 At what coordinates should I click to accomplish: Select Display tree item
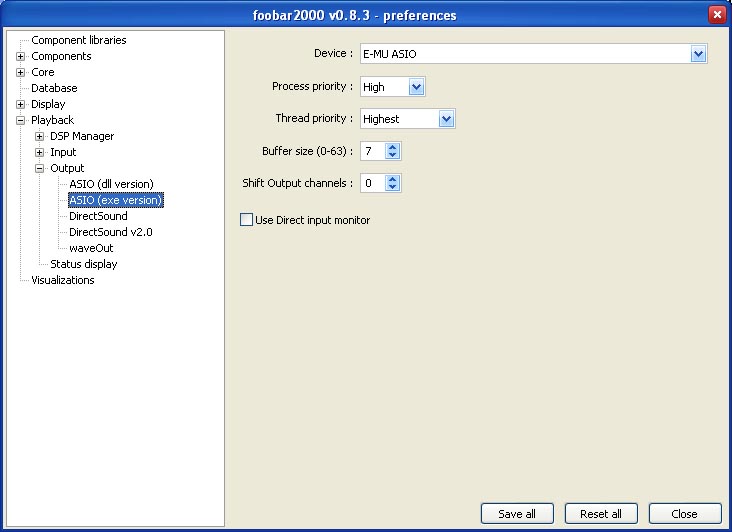(x=48, y=104)
